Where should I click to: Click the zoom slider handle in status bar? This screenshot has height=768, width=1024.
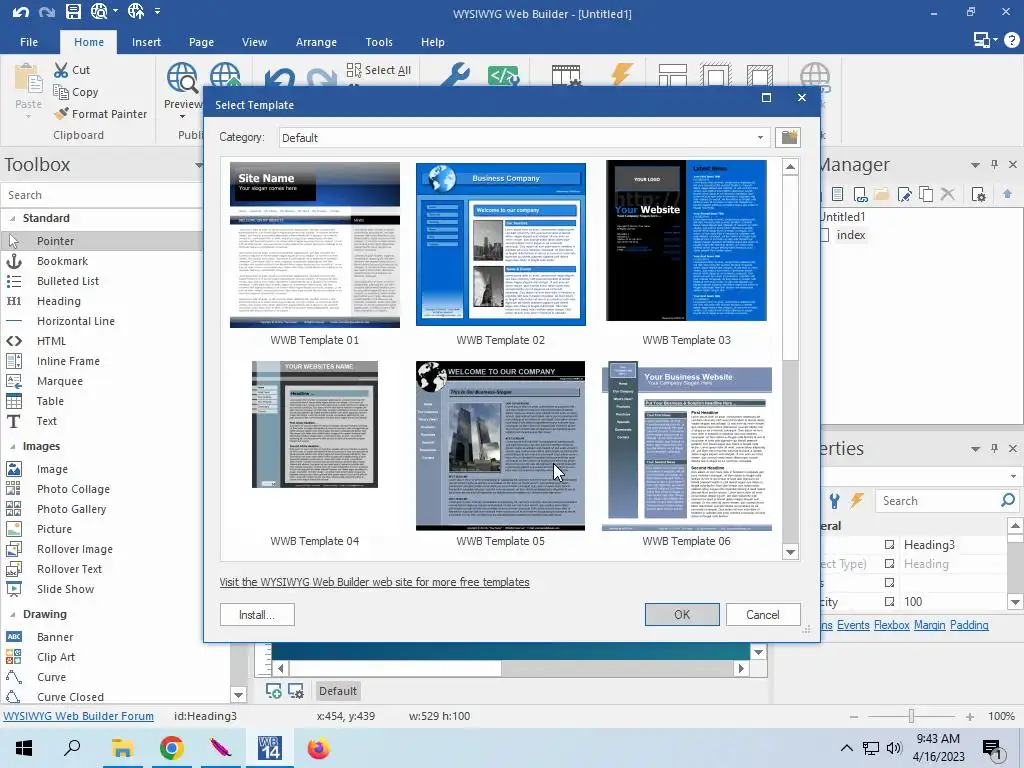point(911,716)
